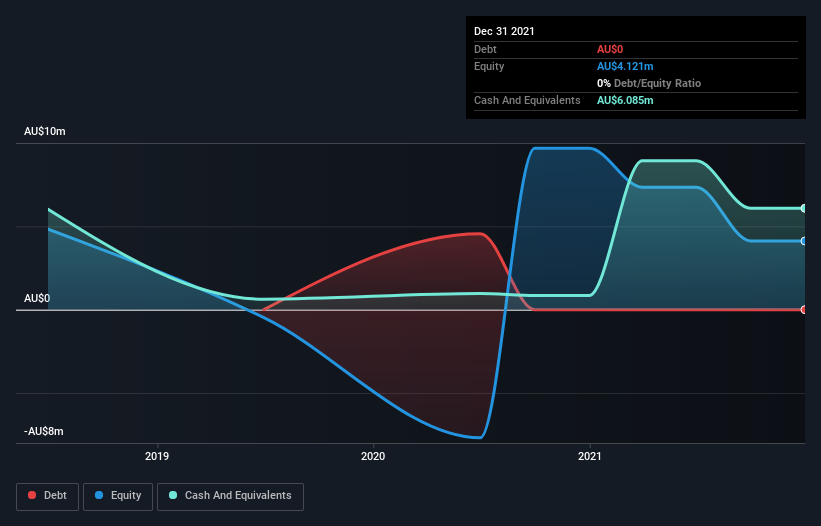Click the 0% Debt/Equity Ratio text
The width and height of the screenshot is (821, 526).
click(x=649, y=83)
